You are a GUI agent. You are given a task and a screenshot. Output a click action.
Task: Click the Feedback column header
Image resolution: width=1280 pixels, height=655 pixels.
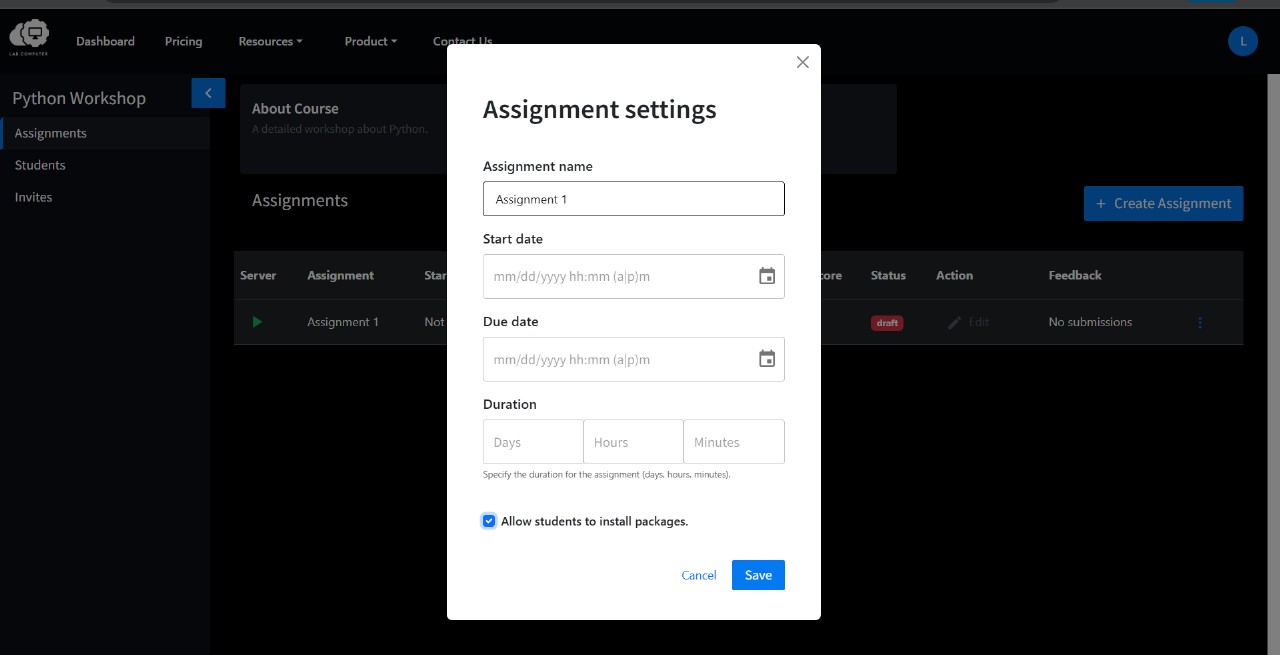click(x=1075, y=275)
